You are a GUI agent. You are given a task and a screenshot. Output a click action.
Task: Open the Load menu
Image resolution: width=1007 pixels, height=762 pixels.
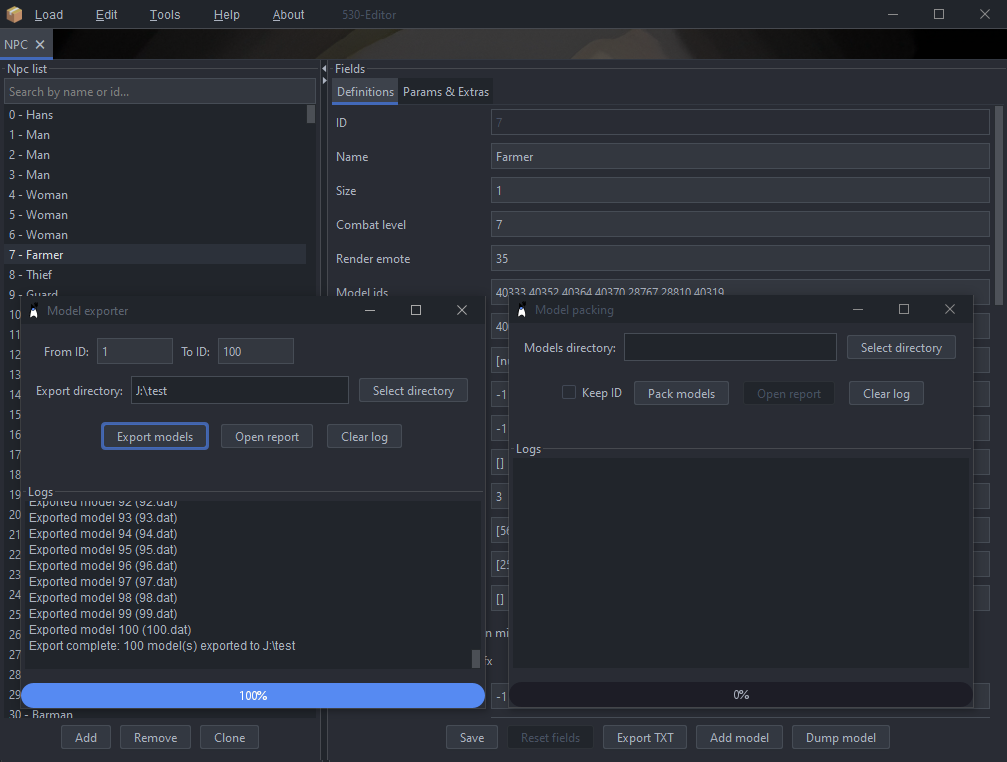click(x=48, y=15)
